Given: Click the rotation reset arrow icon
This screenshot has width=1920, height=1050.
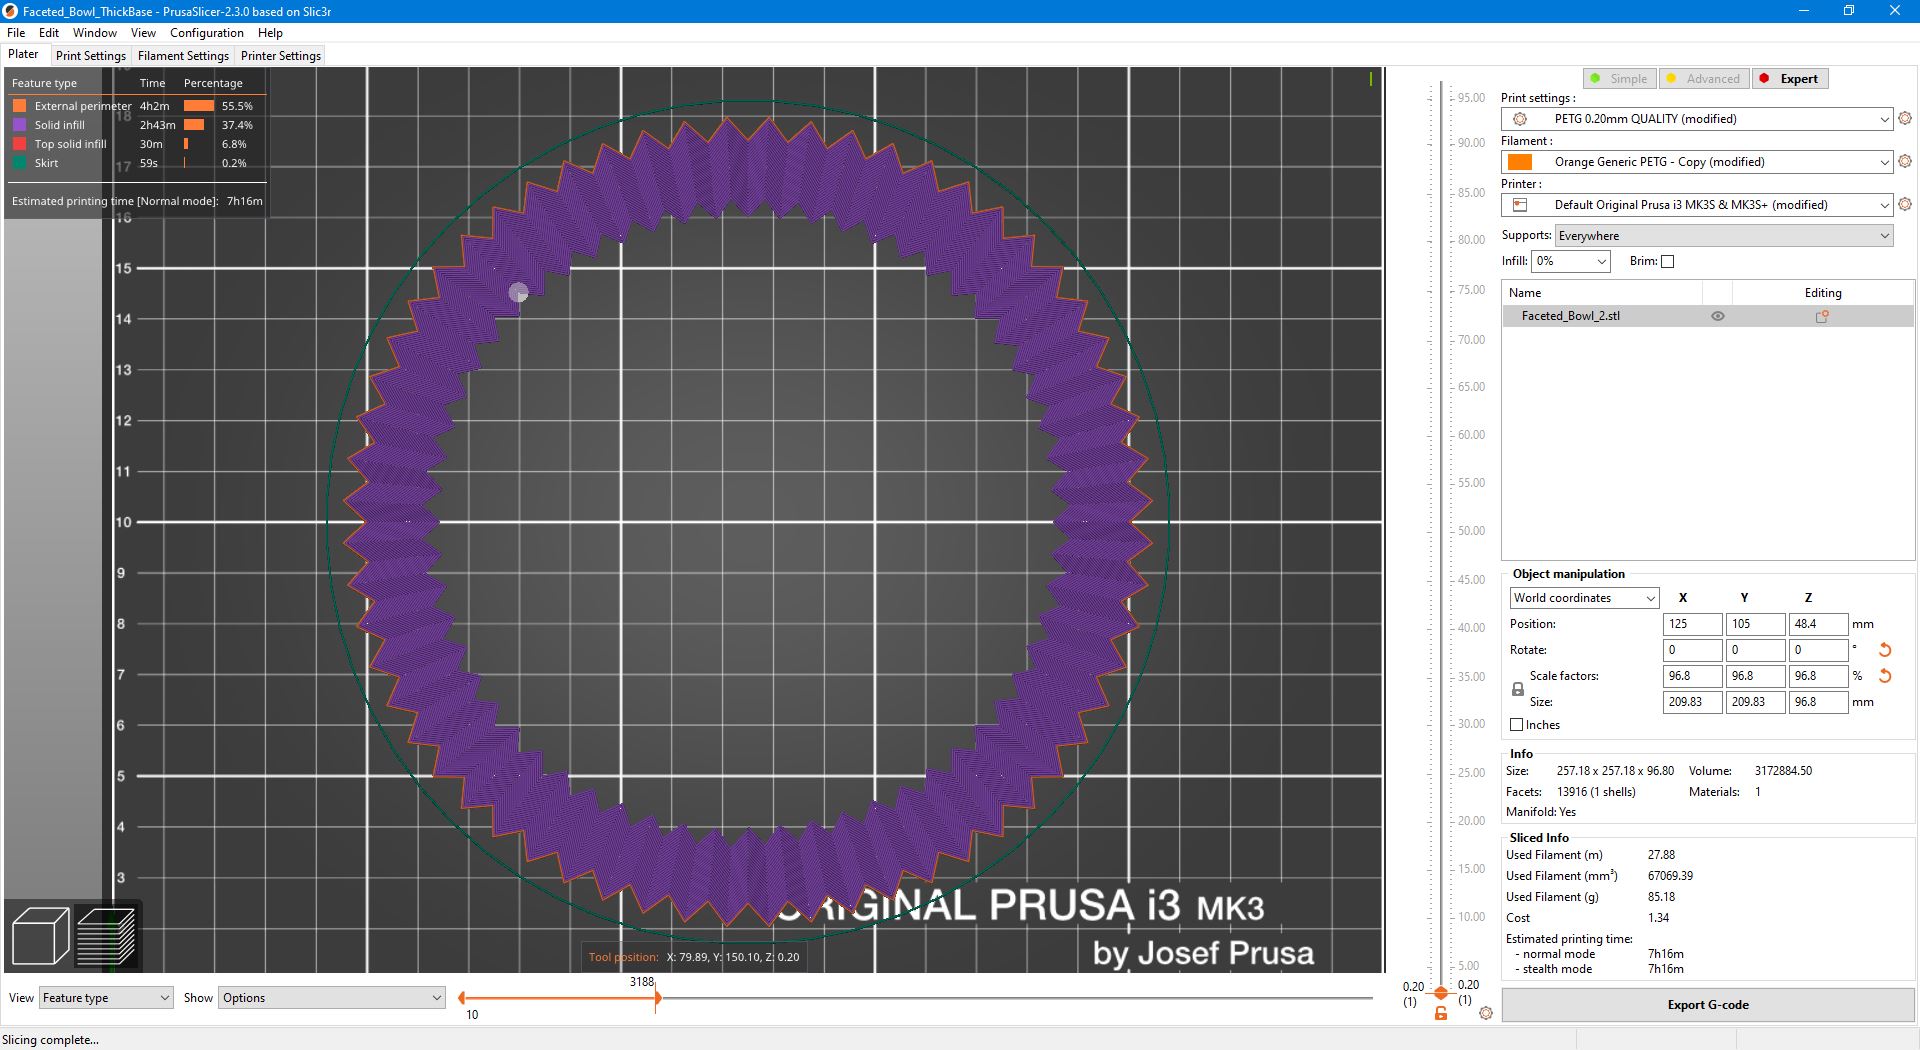Looking at the screenshot, I should click(x=1884, y=650).
